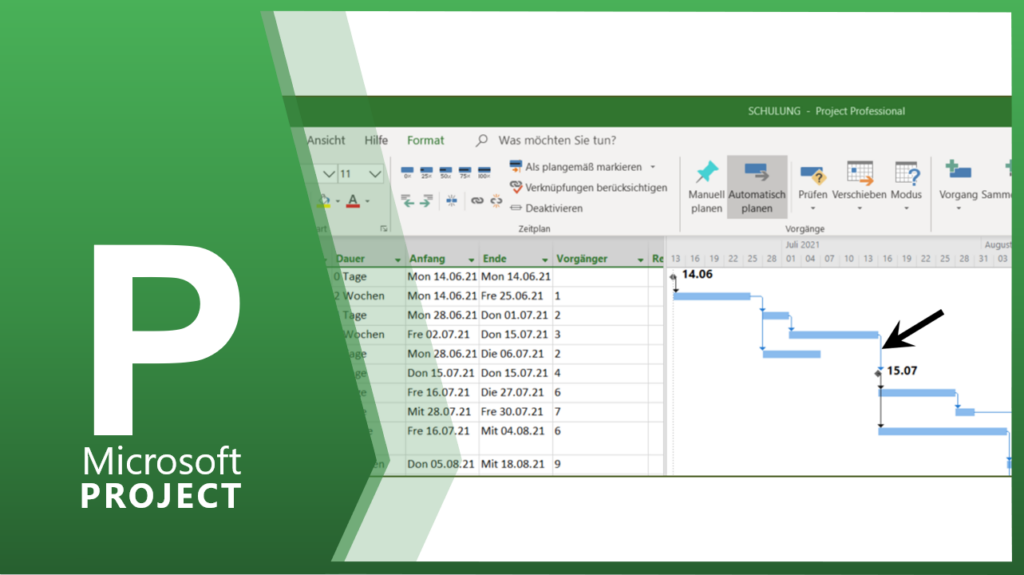The image size is (1024, 575).
Task: Click the split task icon
Action: pos(451,201)
